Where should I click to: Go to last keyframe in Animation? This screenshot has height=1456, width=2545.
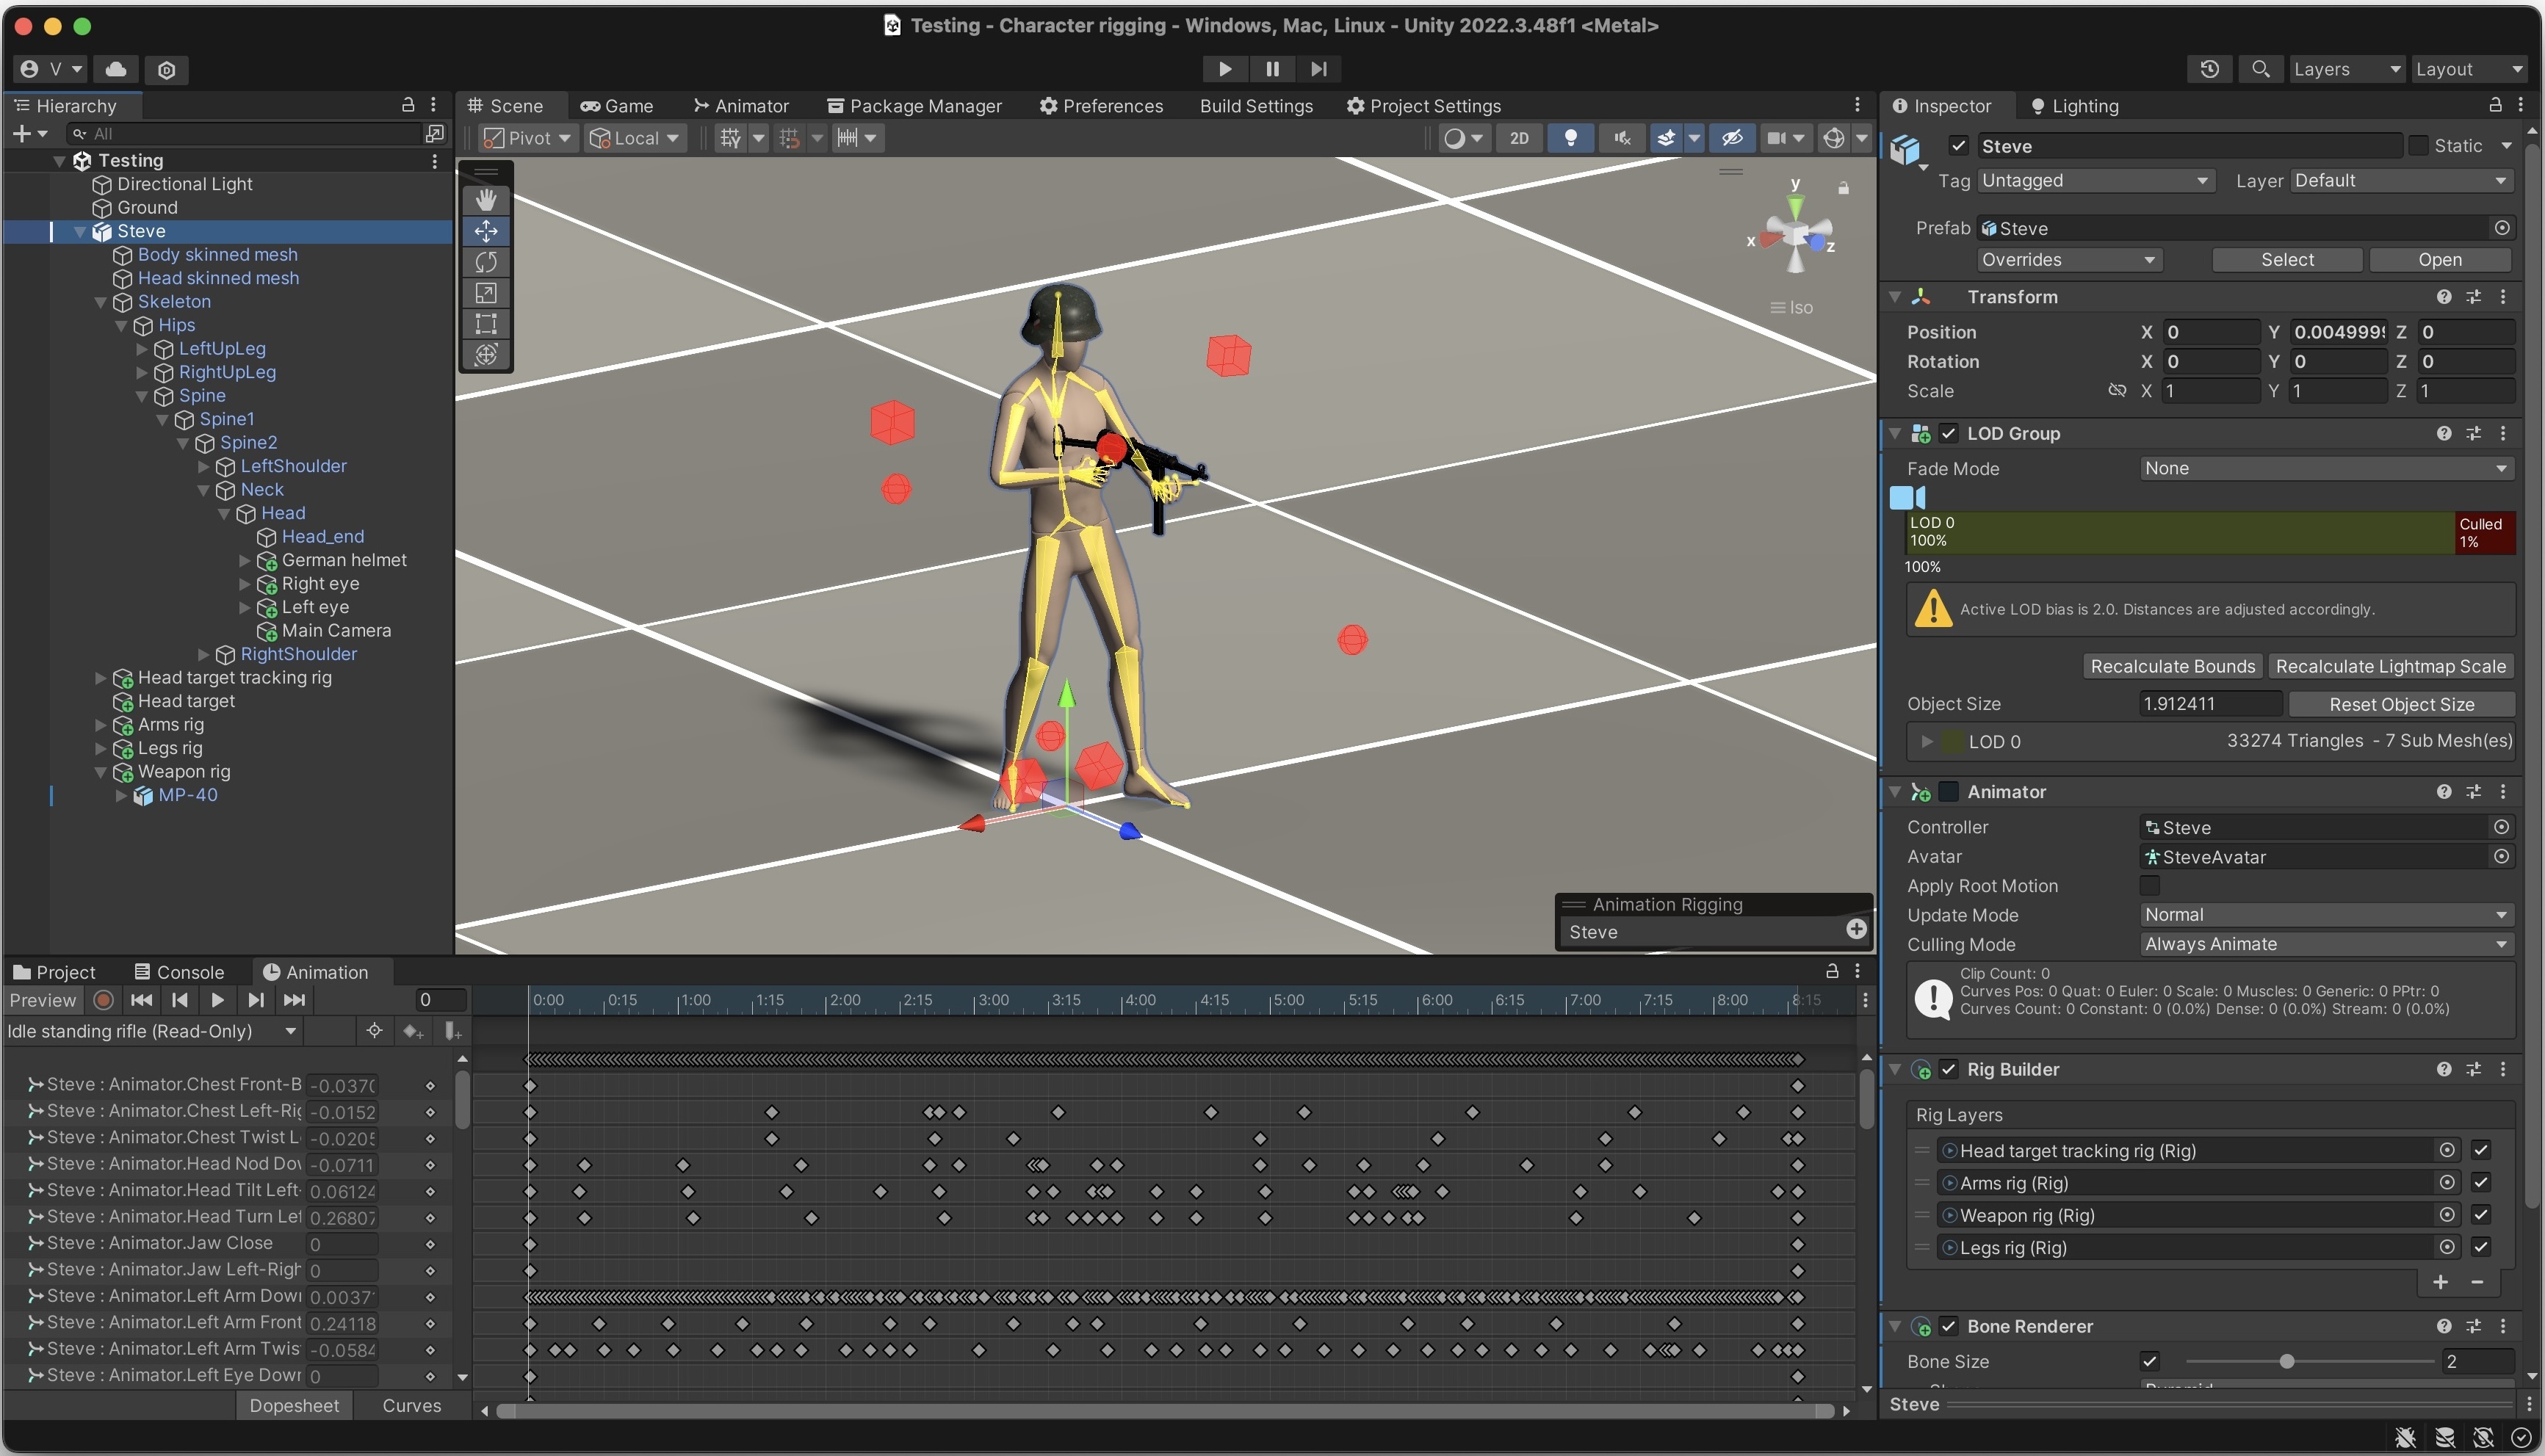(294, 1000)
